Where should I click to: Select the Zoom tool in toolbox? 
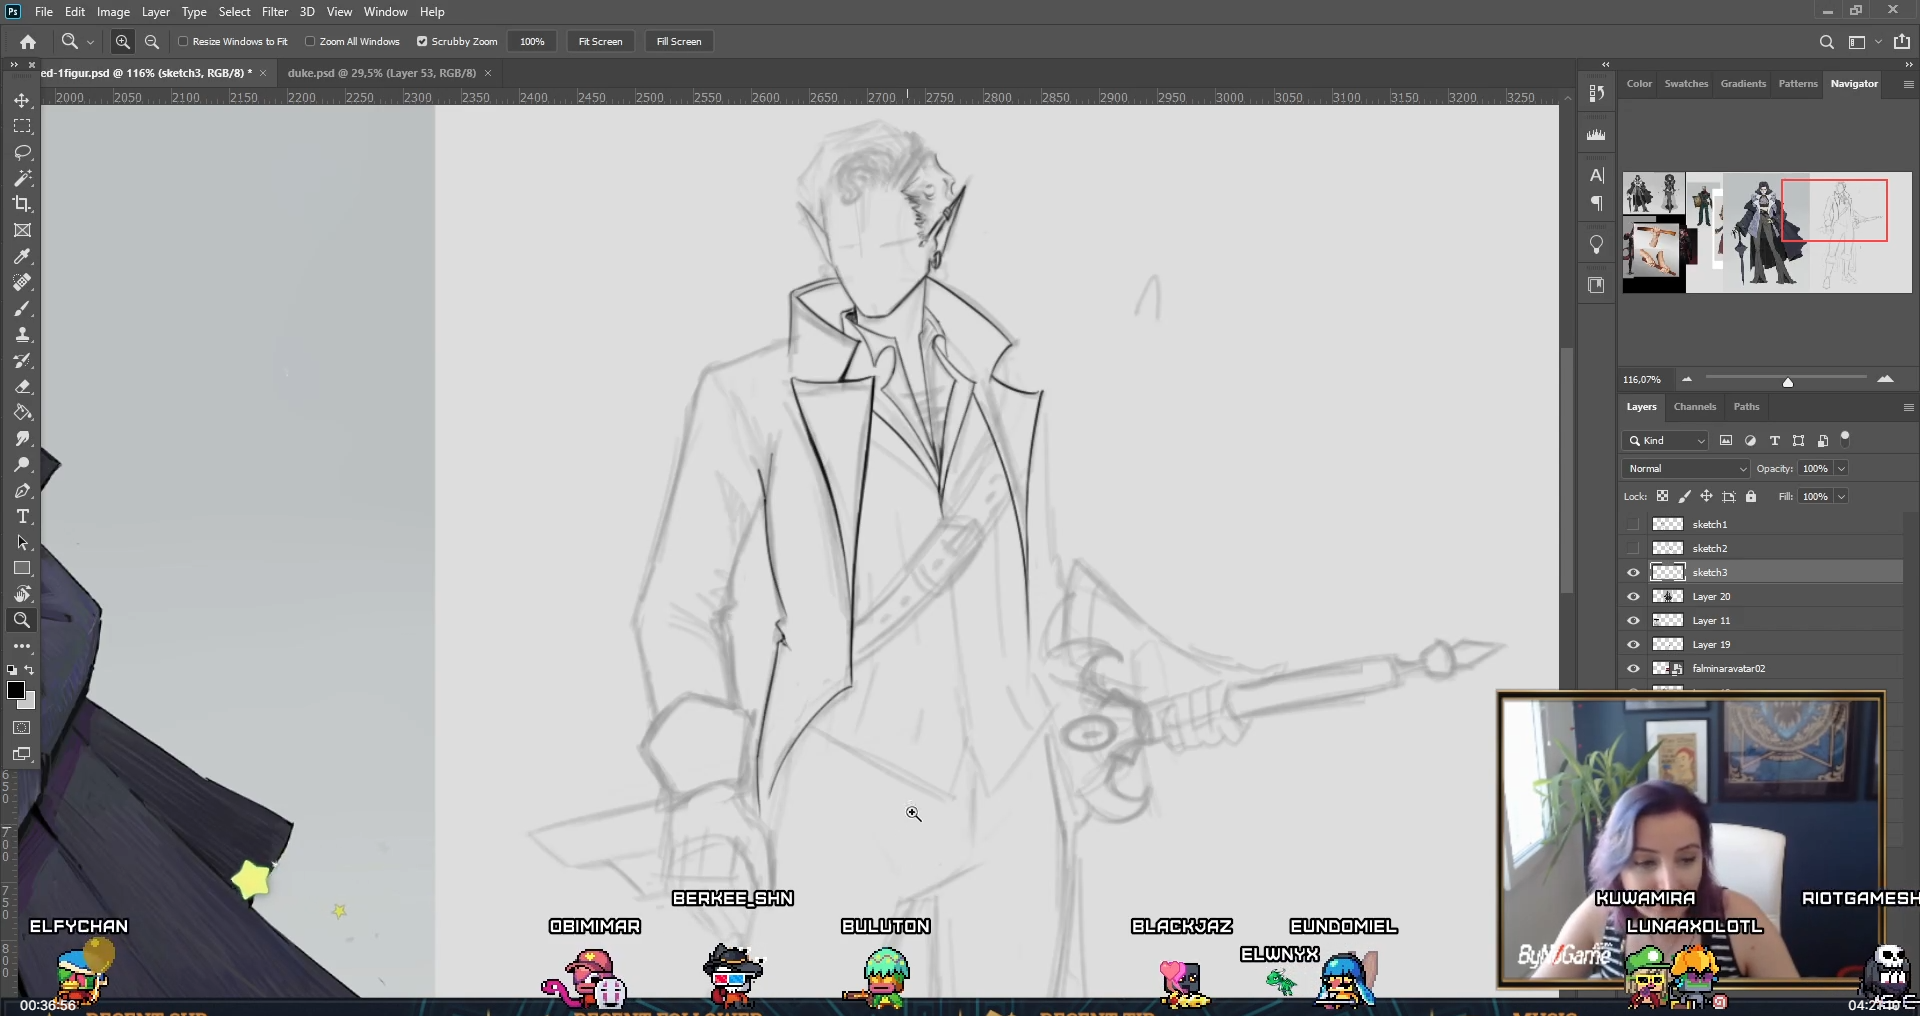[22, 620]
